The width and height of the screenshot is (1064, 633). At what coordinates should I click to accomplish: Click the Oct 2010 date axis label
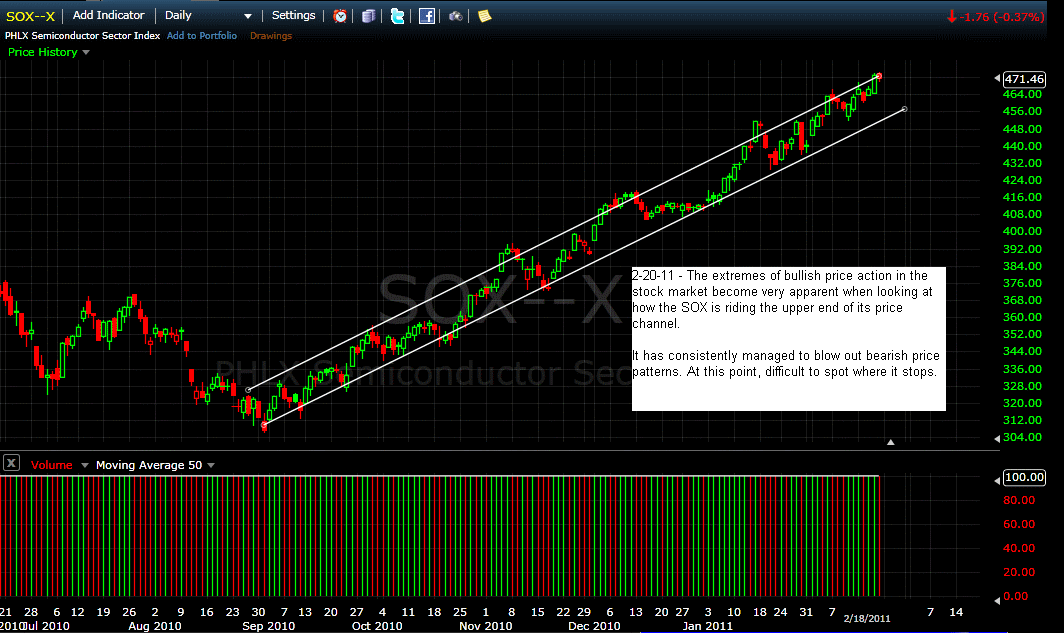click(377, 626)
